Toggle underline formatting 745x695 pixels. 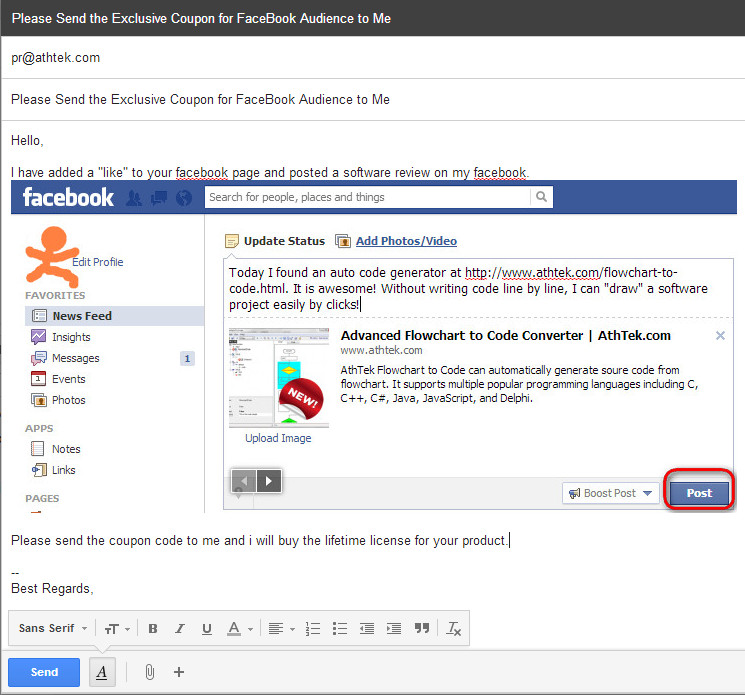[207, 628]
